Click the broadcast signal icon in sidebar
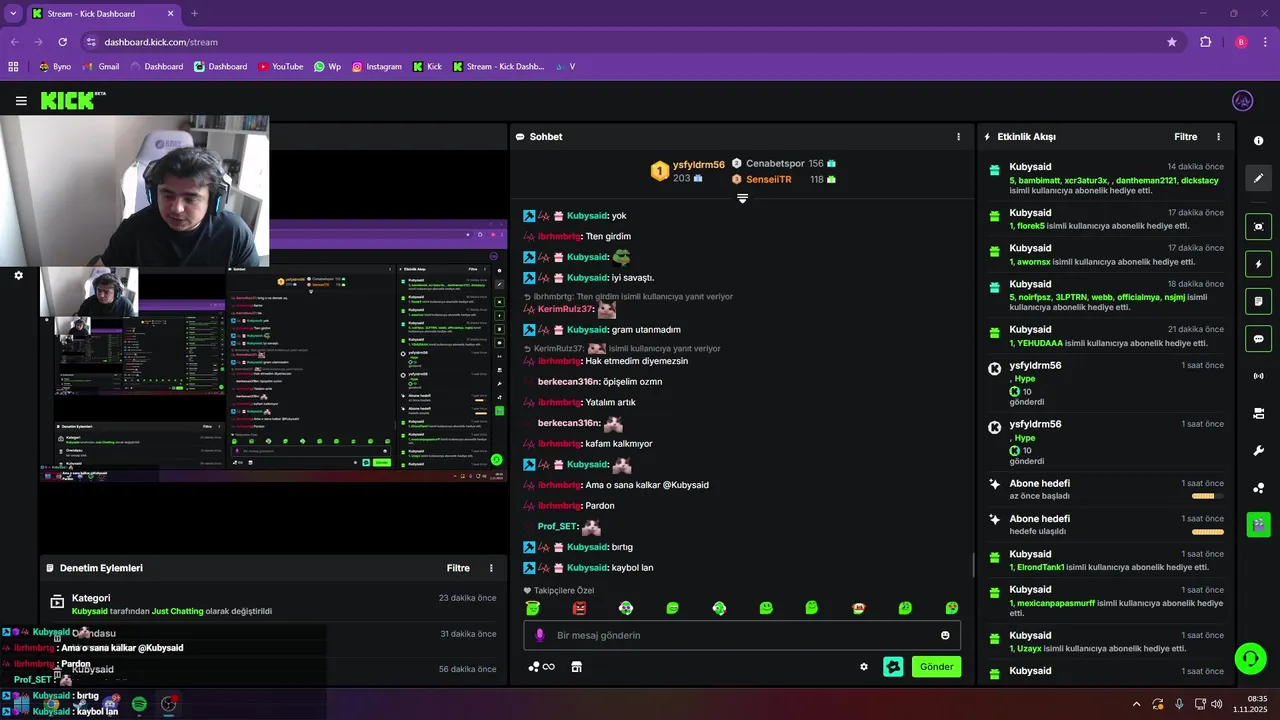 pos(1258,376)
